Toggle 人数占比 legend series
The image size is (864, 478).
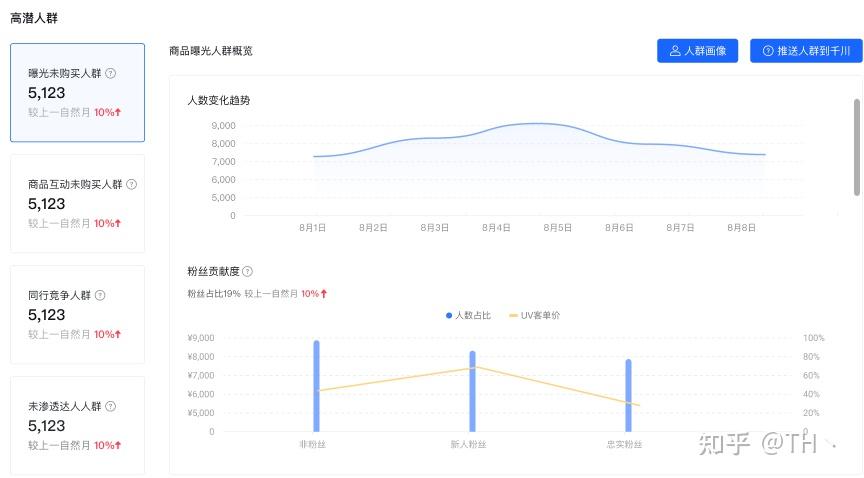pyautogui.click(x=468, y=315)
